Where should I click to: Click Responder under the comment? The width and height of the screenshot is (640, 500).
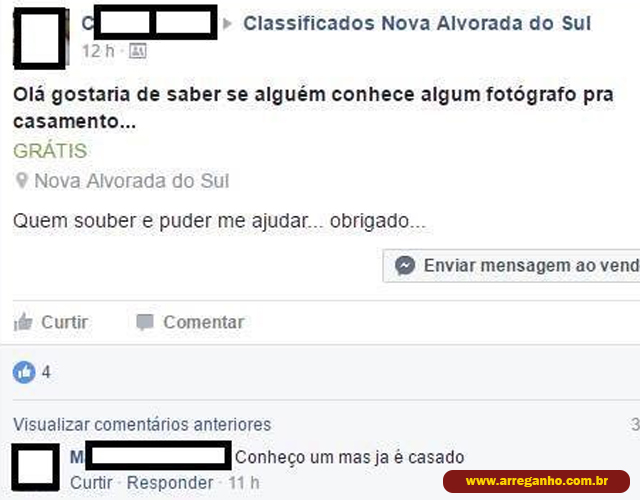[x=170, y=483]
